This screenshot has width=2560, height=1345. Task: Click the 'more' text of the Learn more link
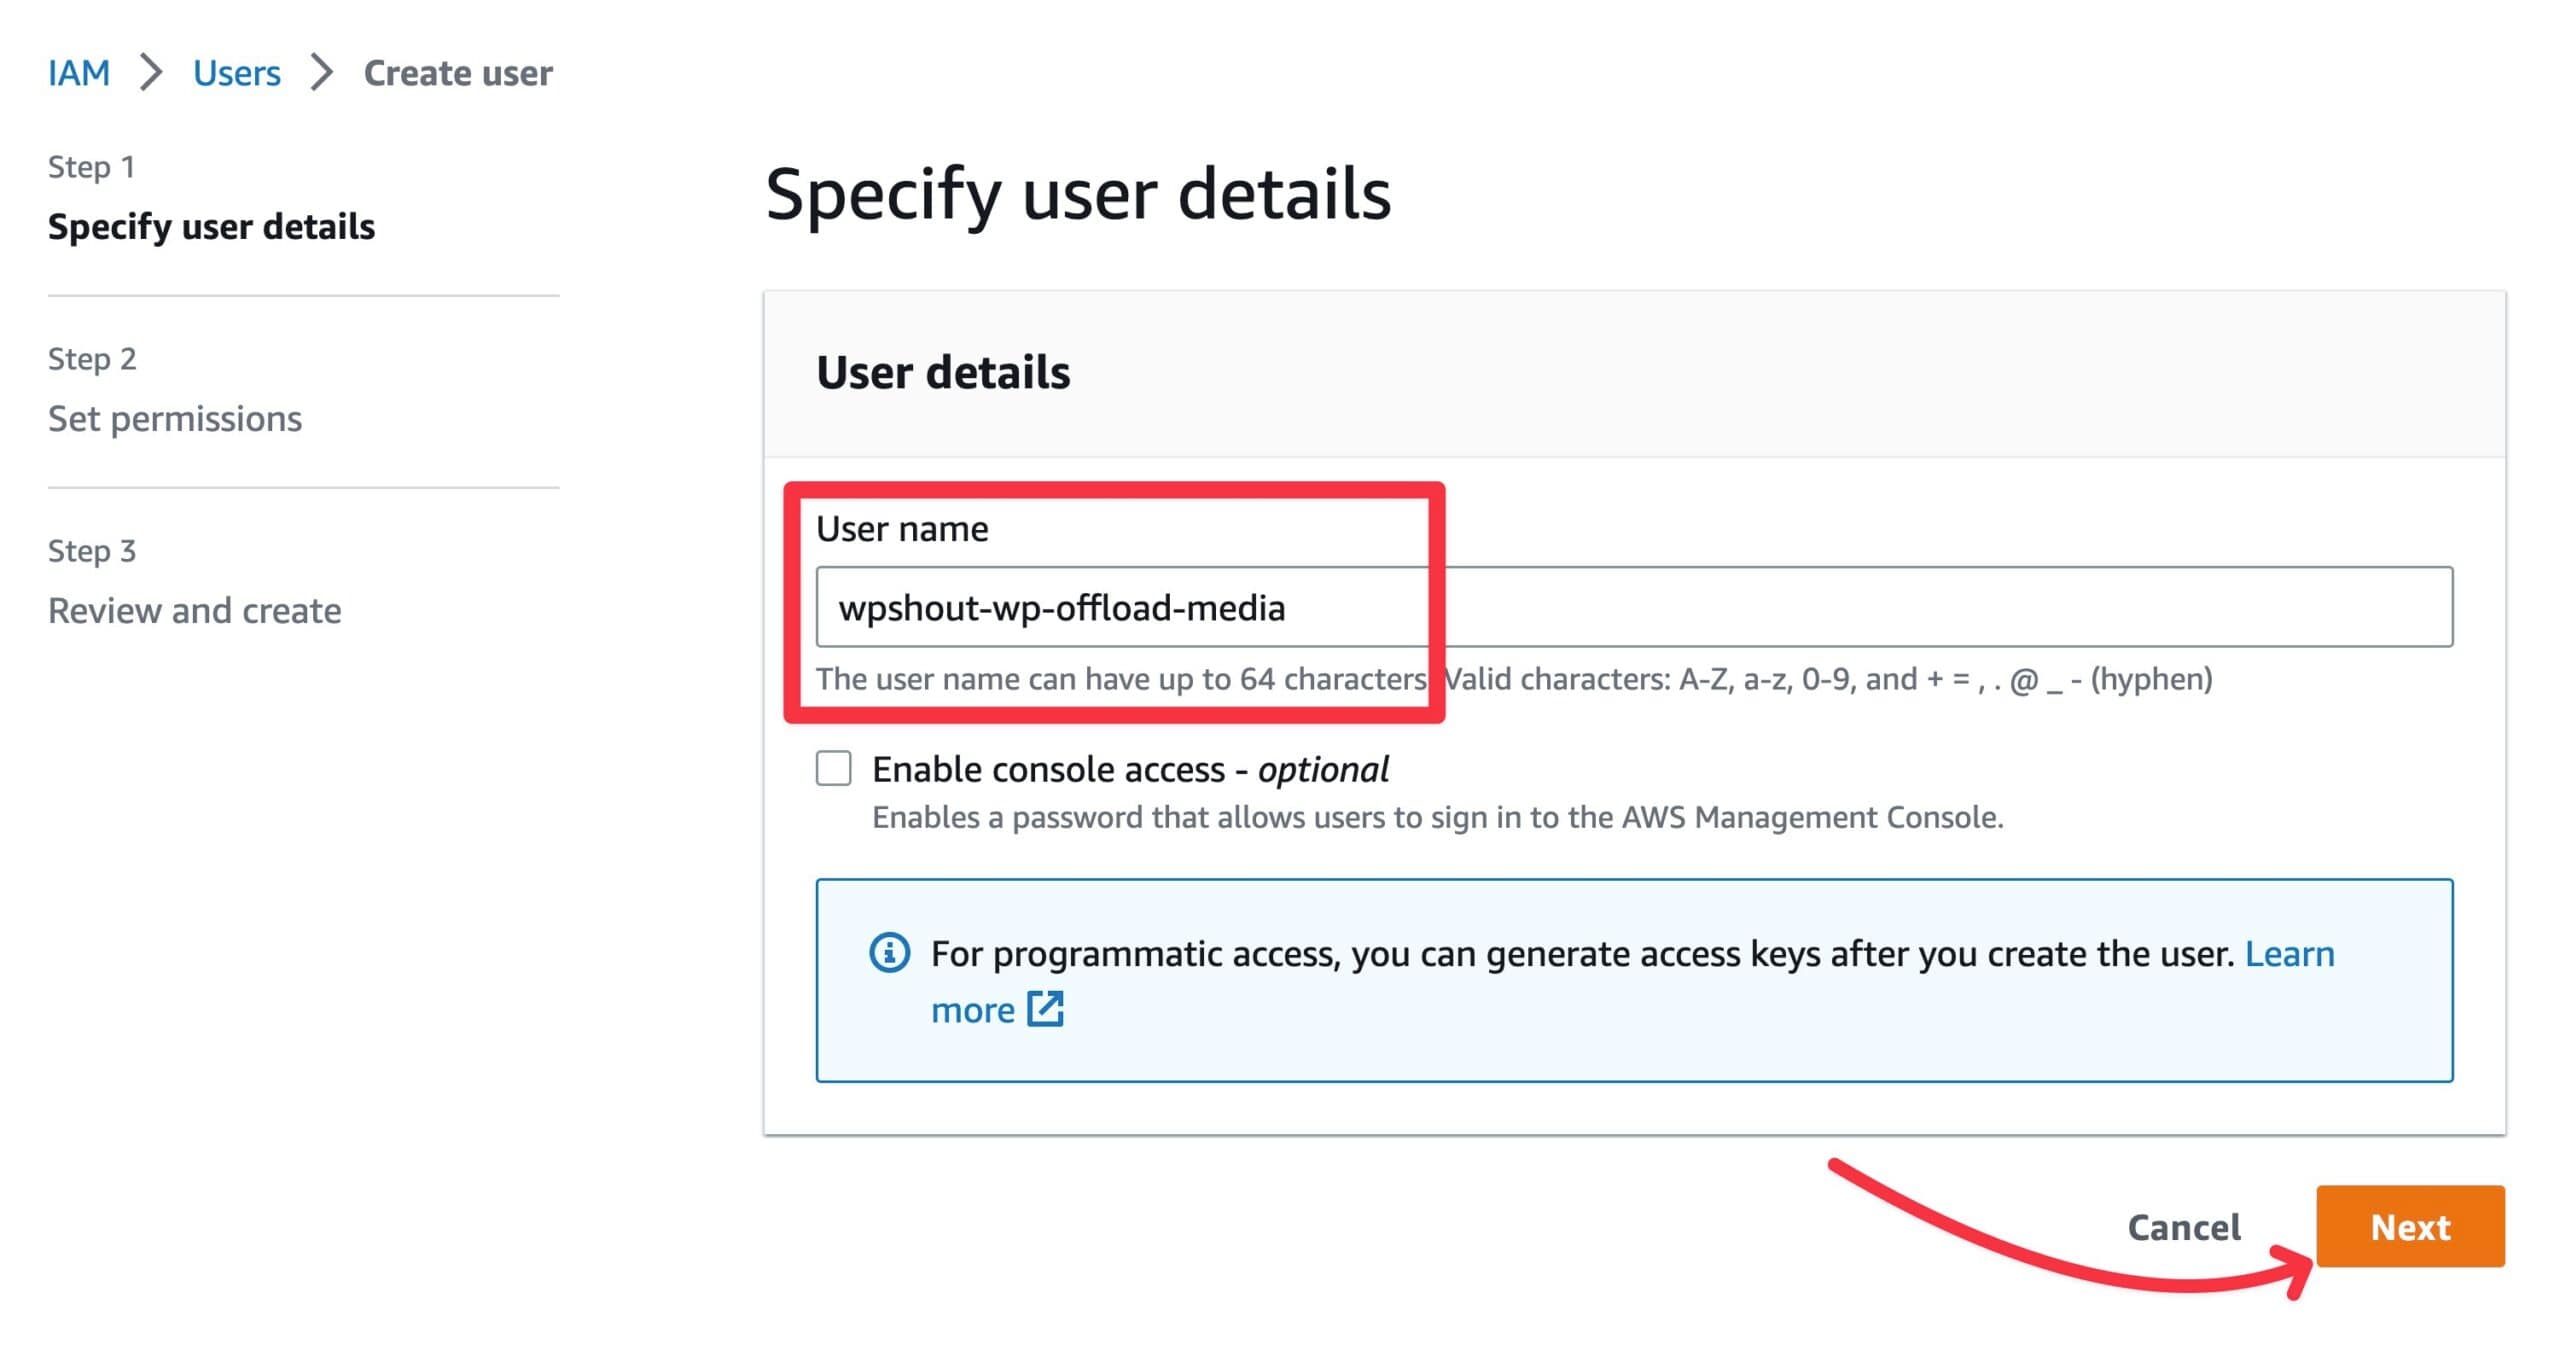pos(972,1009)
